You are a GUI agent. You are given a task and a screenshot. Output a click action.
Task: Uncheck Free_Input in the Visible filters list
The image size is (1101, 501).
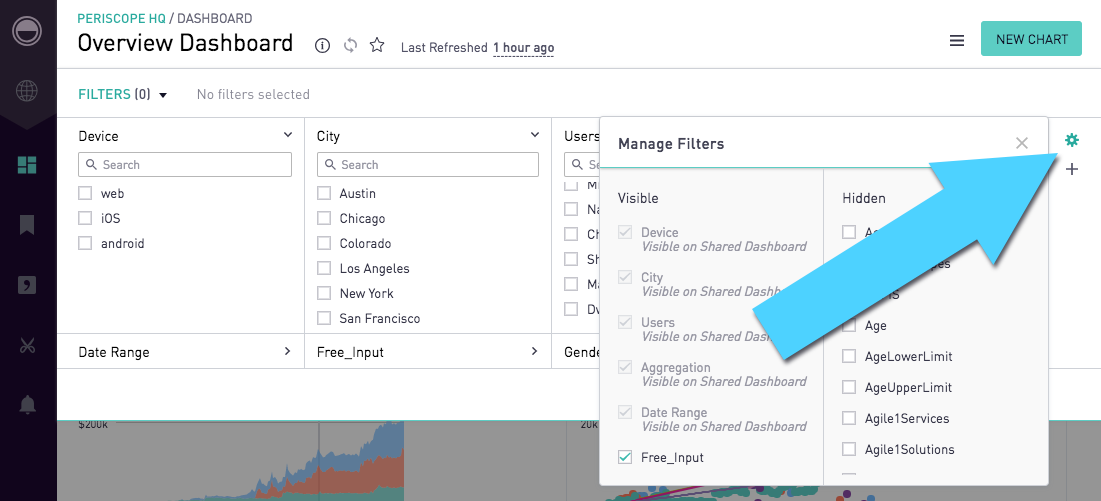coord(625,457)
